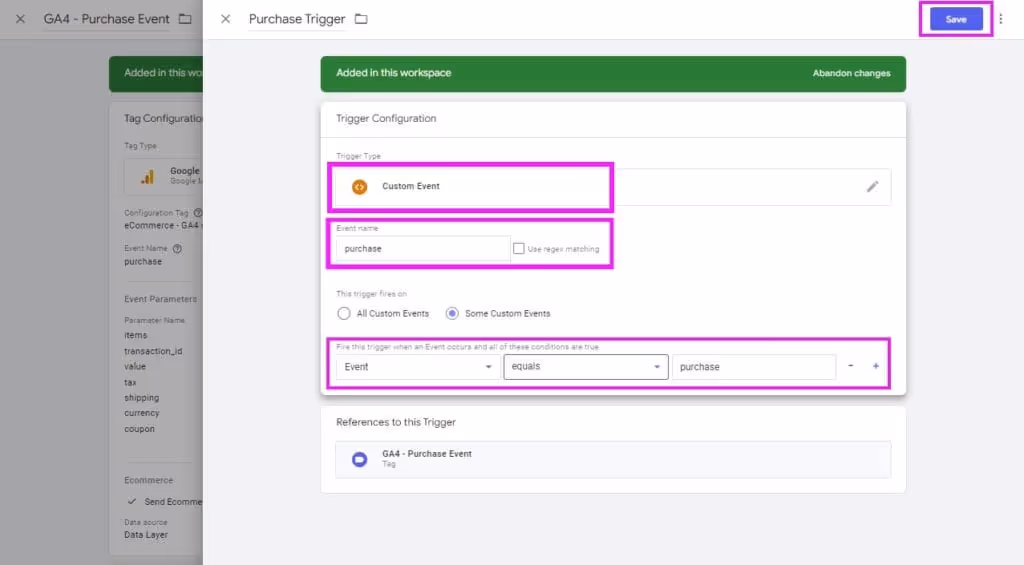Click the Send Ecommerce checkmark in background panel
Screen dimensions: 1024x565
tap(132, 502)
